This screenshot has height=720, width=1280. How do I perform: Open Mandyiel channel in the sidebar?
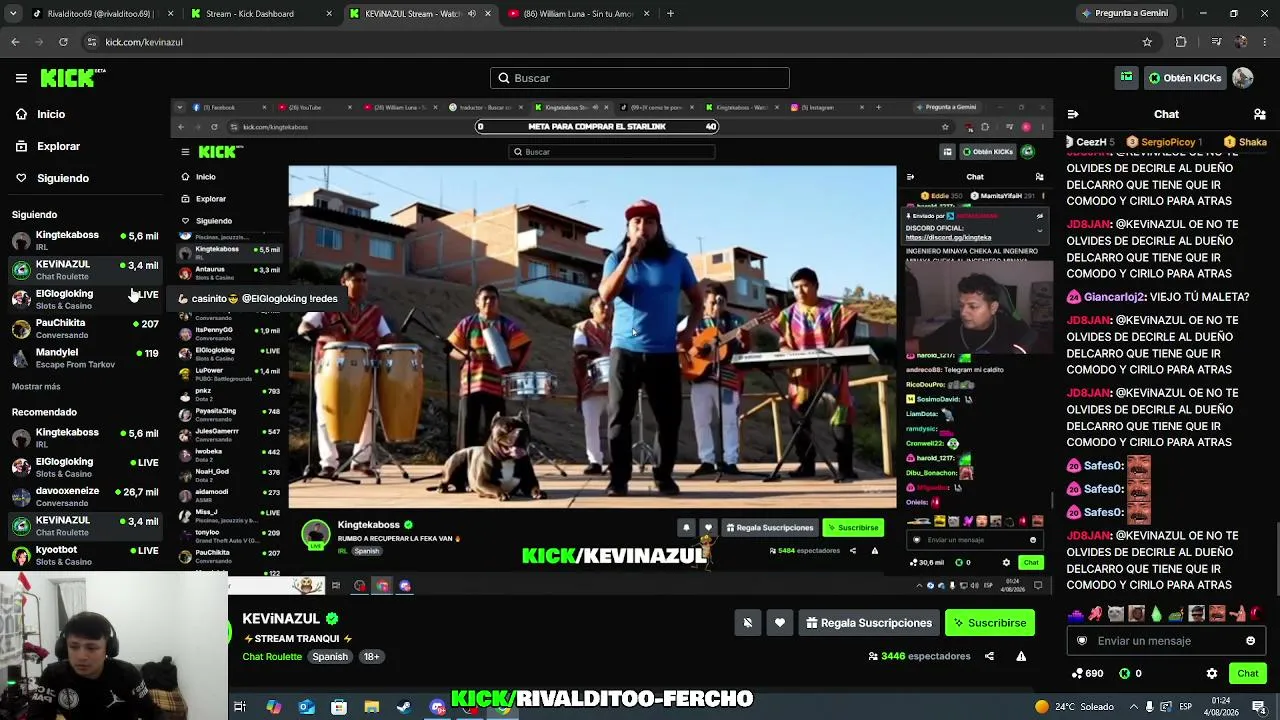click(85, 358)
